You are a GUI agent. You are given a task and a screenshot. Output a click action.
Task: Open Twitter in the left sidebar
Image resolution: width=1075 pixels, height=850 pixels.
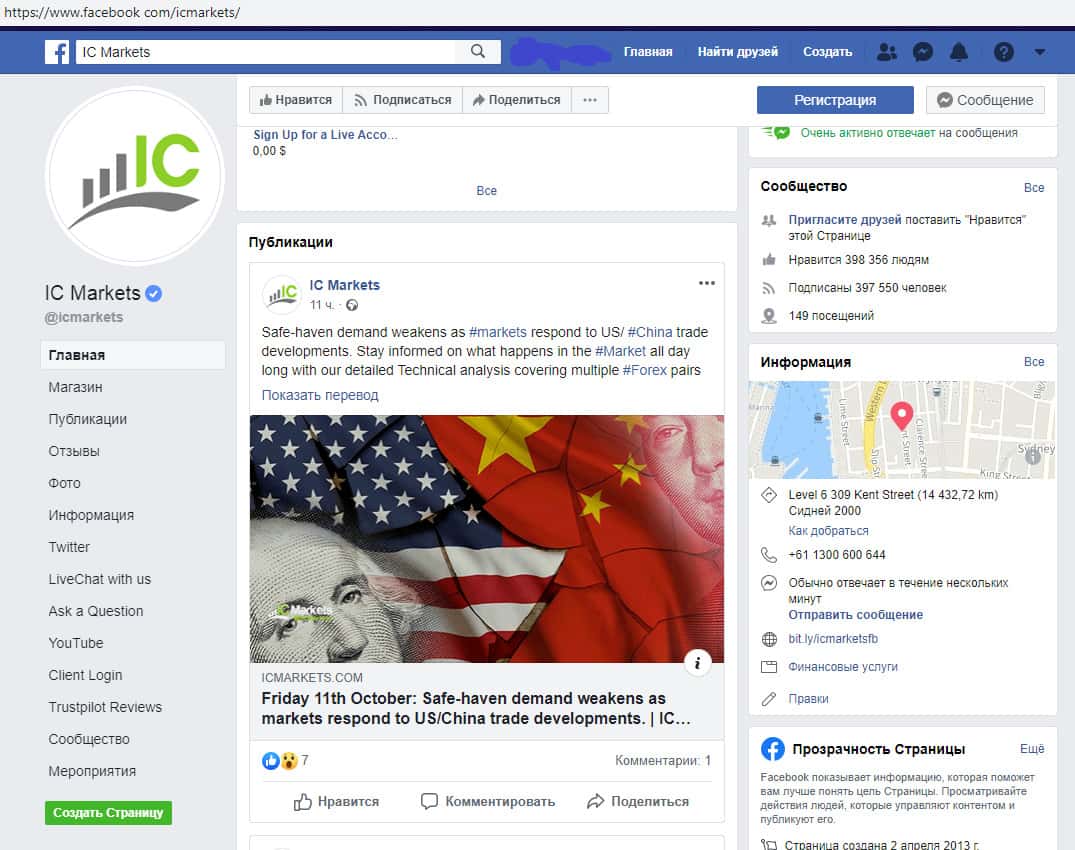coord(69,547)
